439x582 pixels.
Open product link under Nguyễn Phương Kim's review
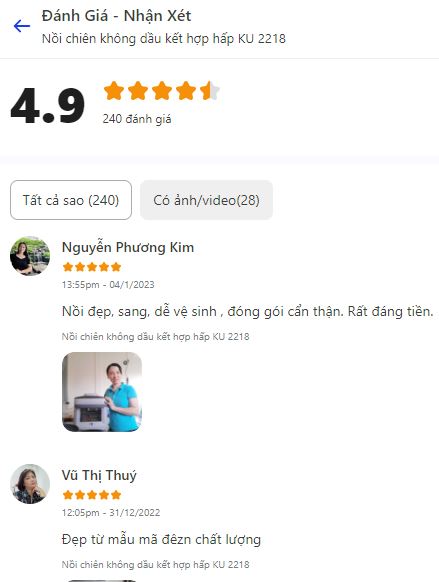[155, 337]
